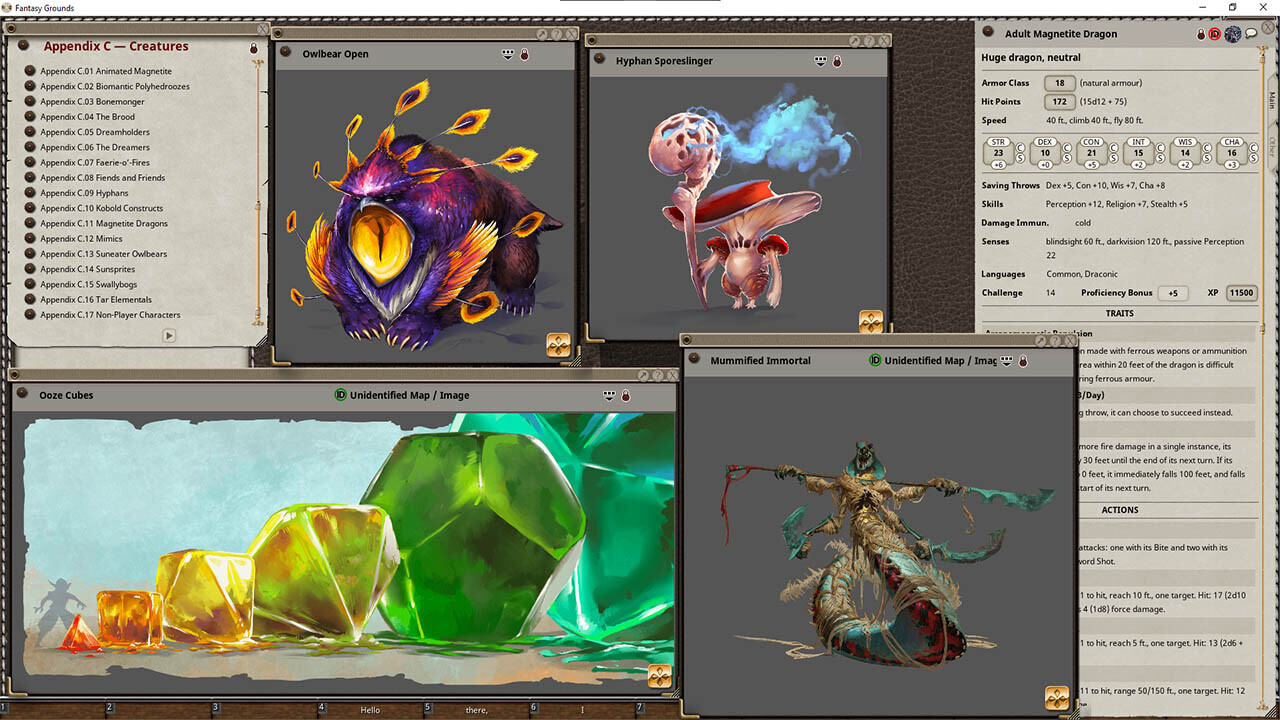
Task: Open chat bubble icon on Adult Magnetite Dragon
Action: click(1251, 33)
